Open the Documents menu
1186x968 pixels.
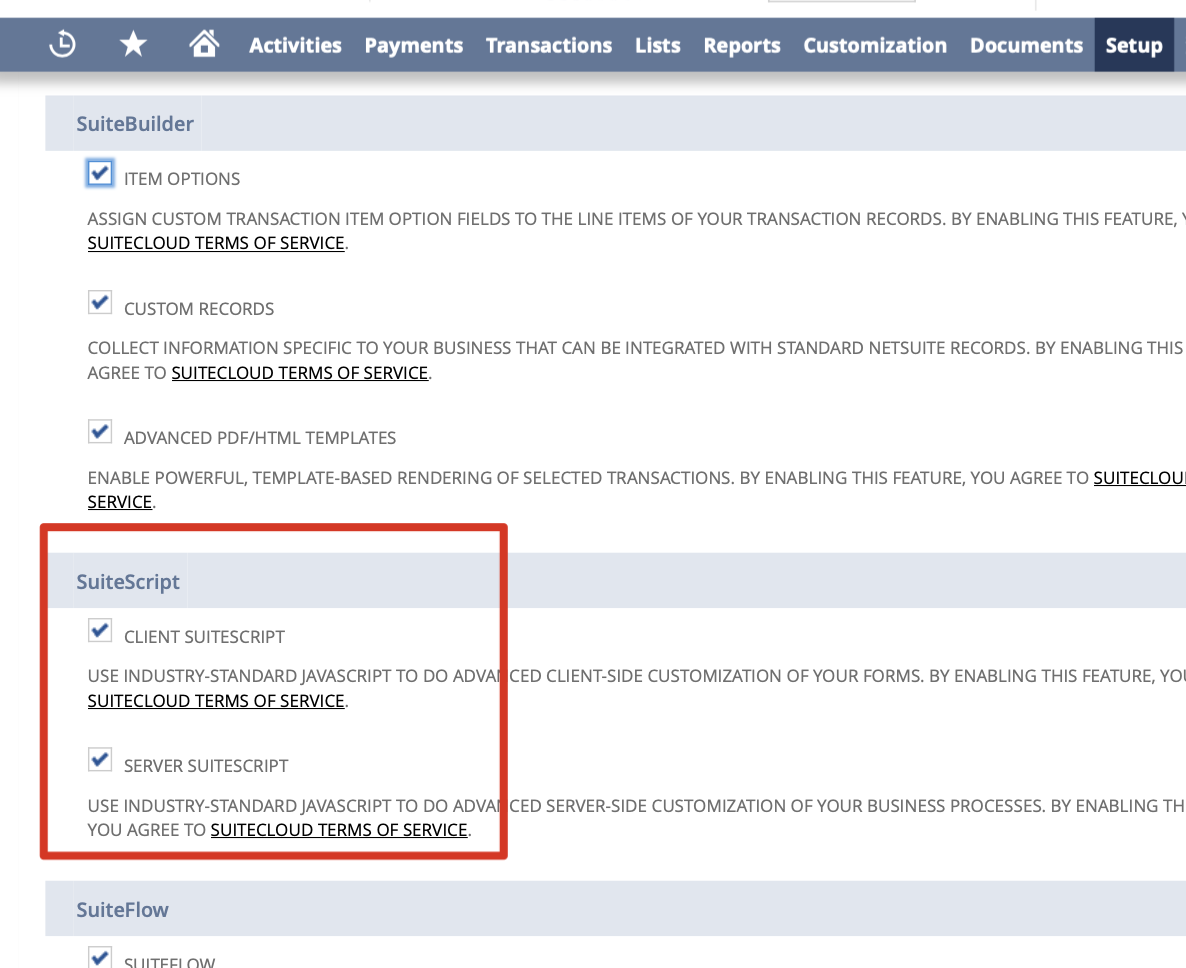[1026, 45]
